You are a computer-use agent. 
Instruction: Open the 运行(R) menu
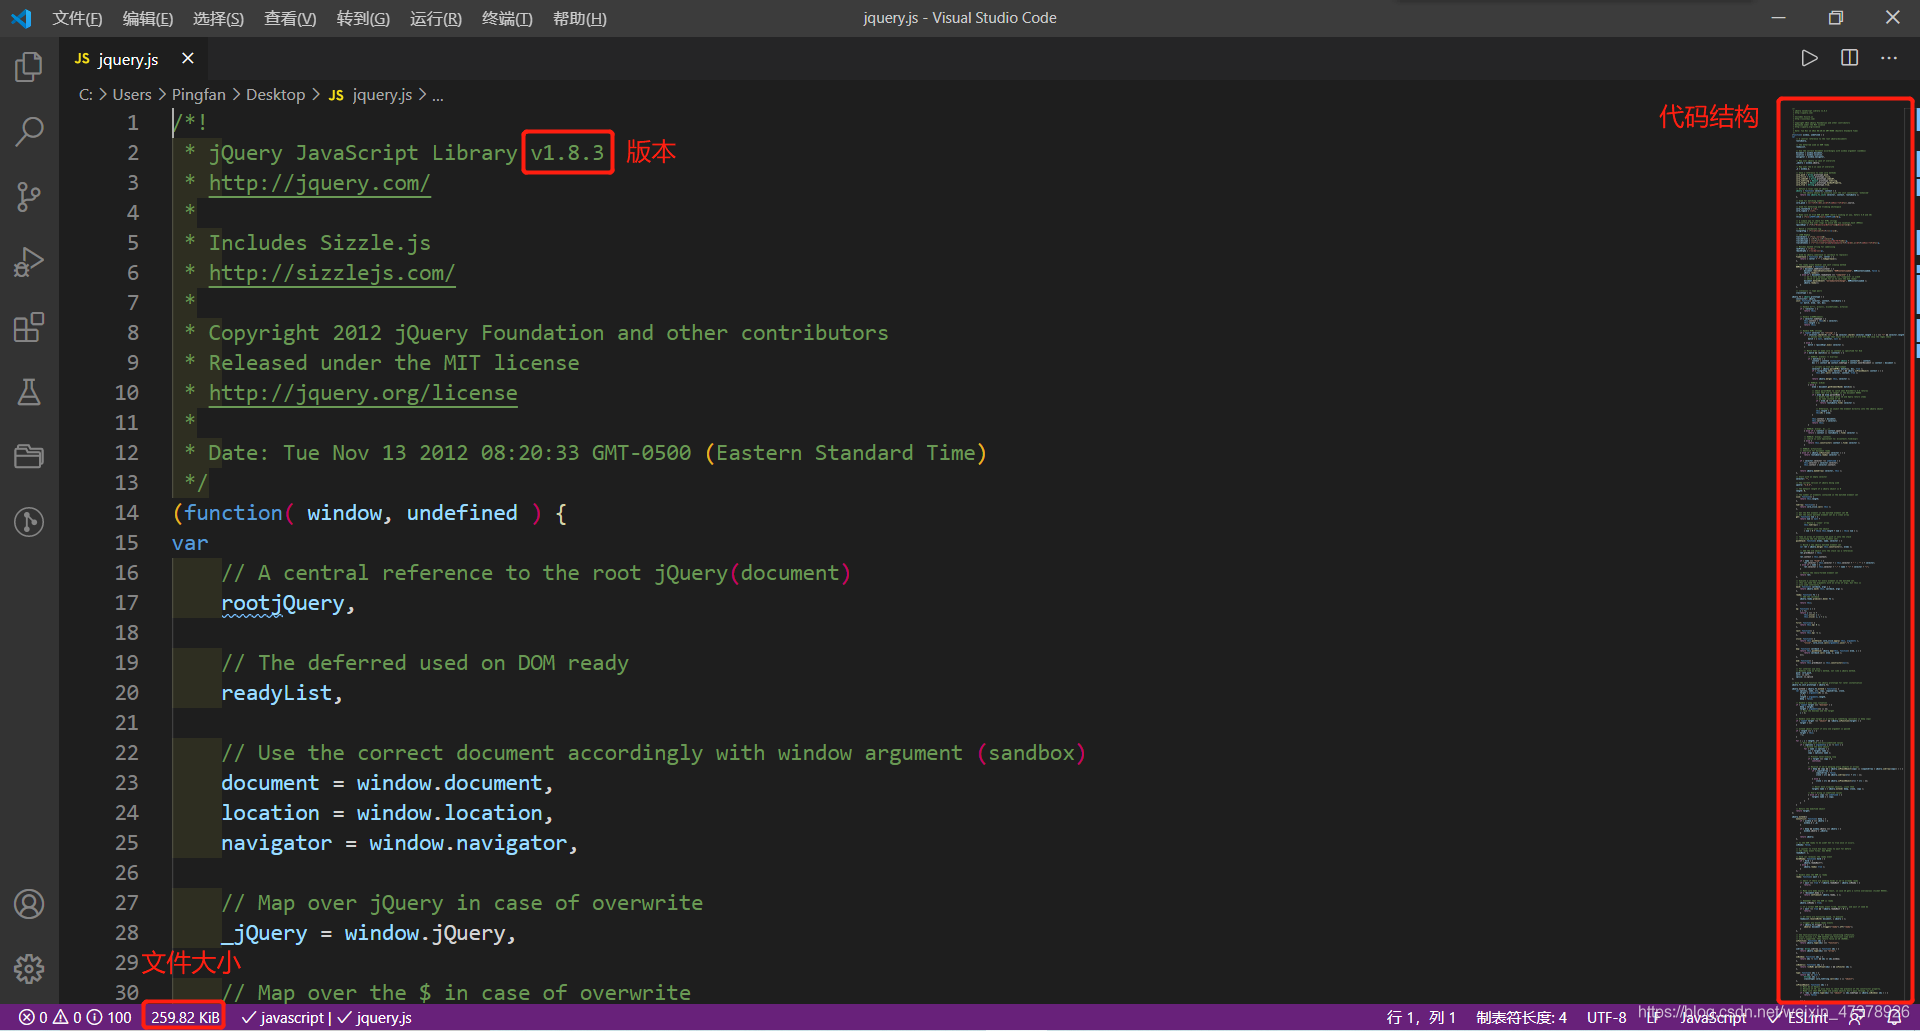[436, 18]
